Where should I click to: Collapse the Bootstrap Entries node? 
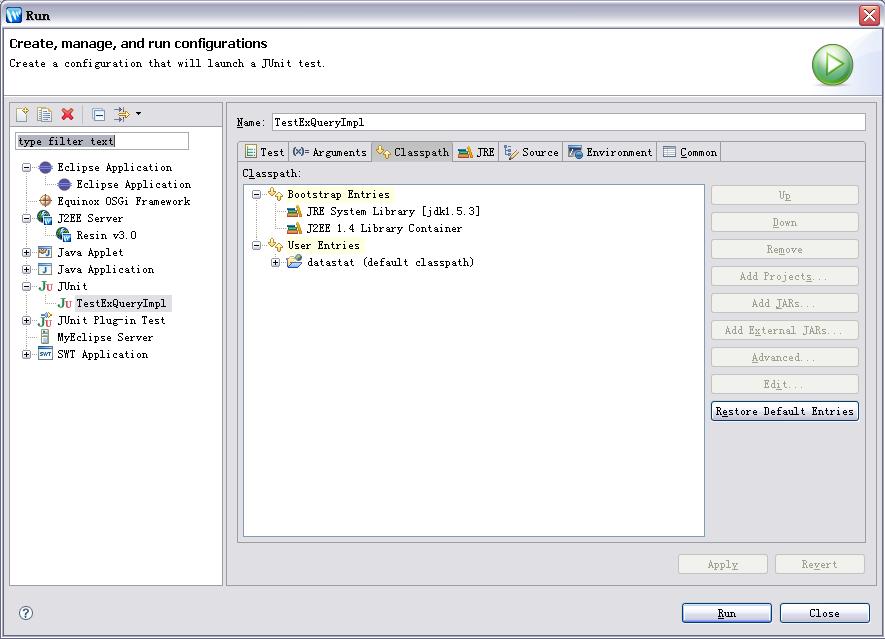click(x=256, y=194)
